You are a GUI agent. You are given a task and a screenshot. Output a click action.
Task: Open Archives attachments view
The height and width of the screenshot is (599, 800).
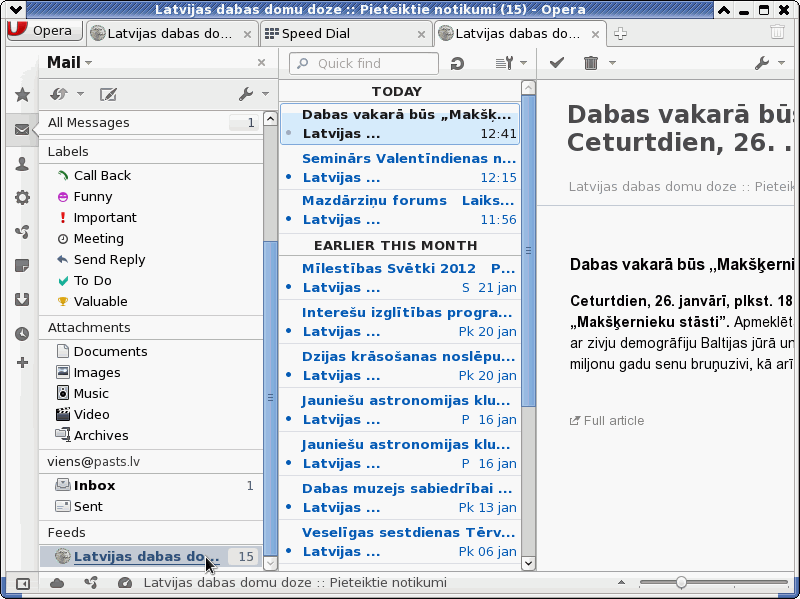tap(151, 435)
